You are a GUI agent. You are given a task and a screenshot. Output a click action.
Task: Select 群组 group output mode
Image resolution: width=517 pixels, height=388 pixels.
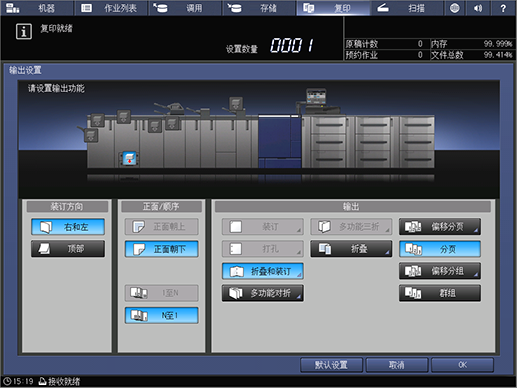tap(440, 293)
